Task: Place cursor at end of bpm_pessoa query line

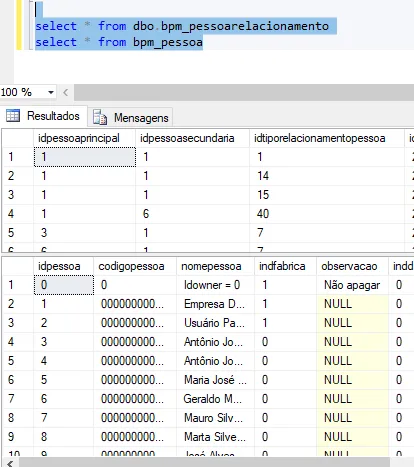Action: (203, 42)
